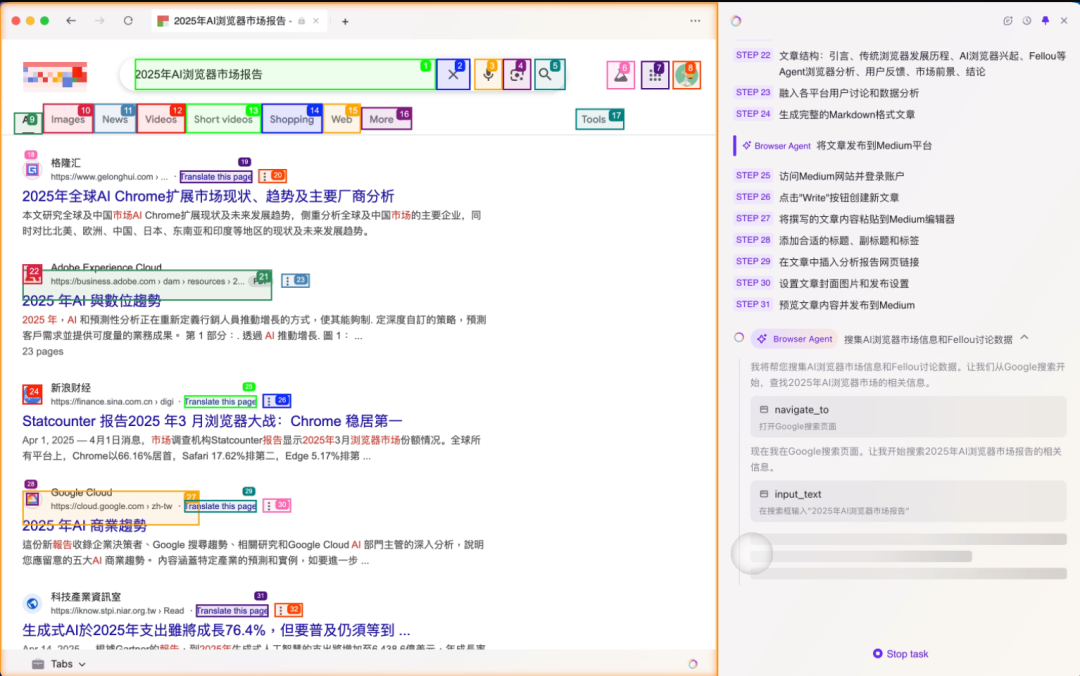1080x676 pixels.
Task: Click the spinner icon at the page's bottom right
Action: click(x=693, y=664)
